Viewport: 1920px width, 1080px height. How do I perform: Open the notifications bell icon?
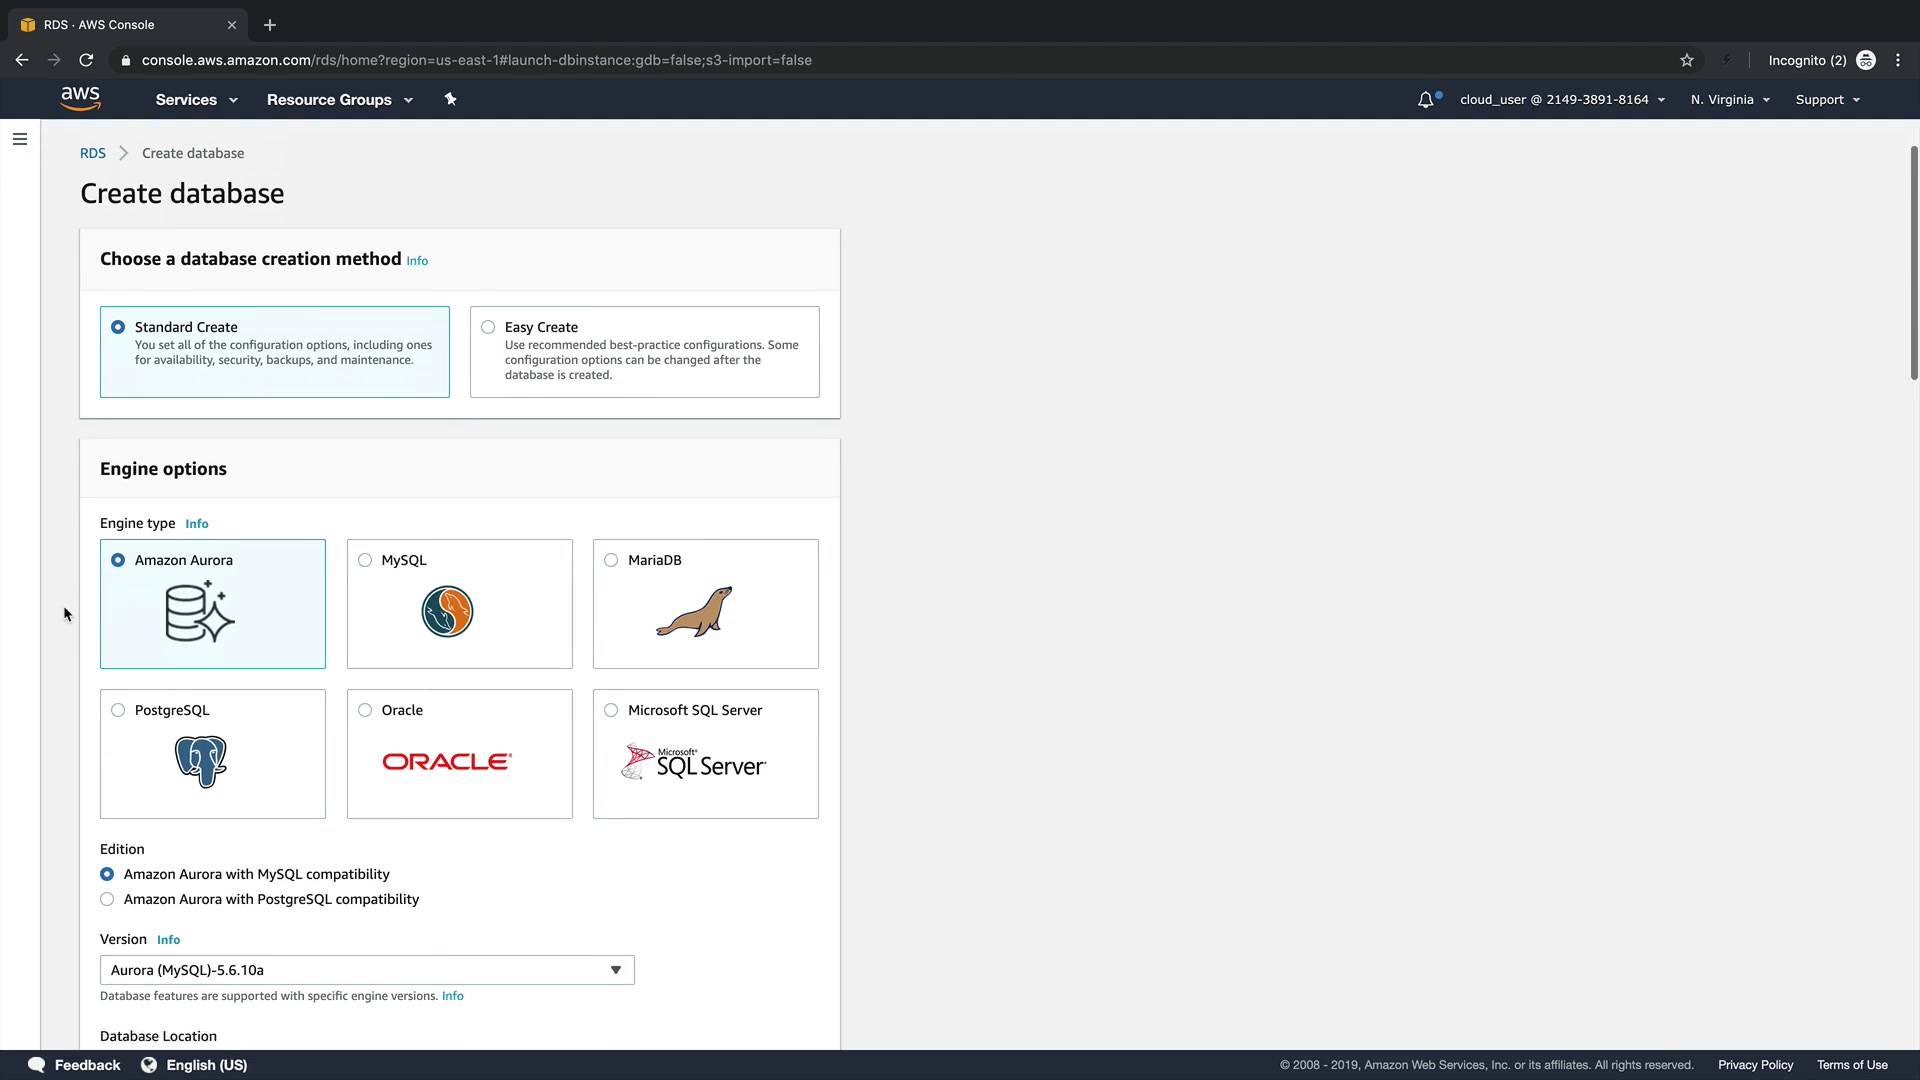(1426, 99)
